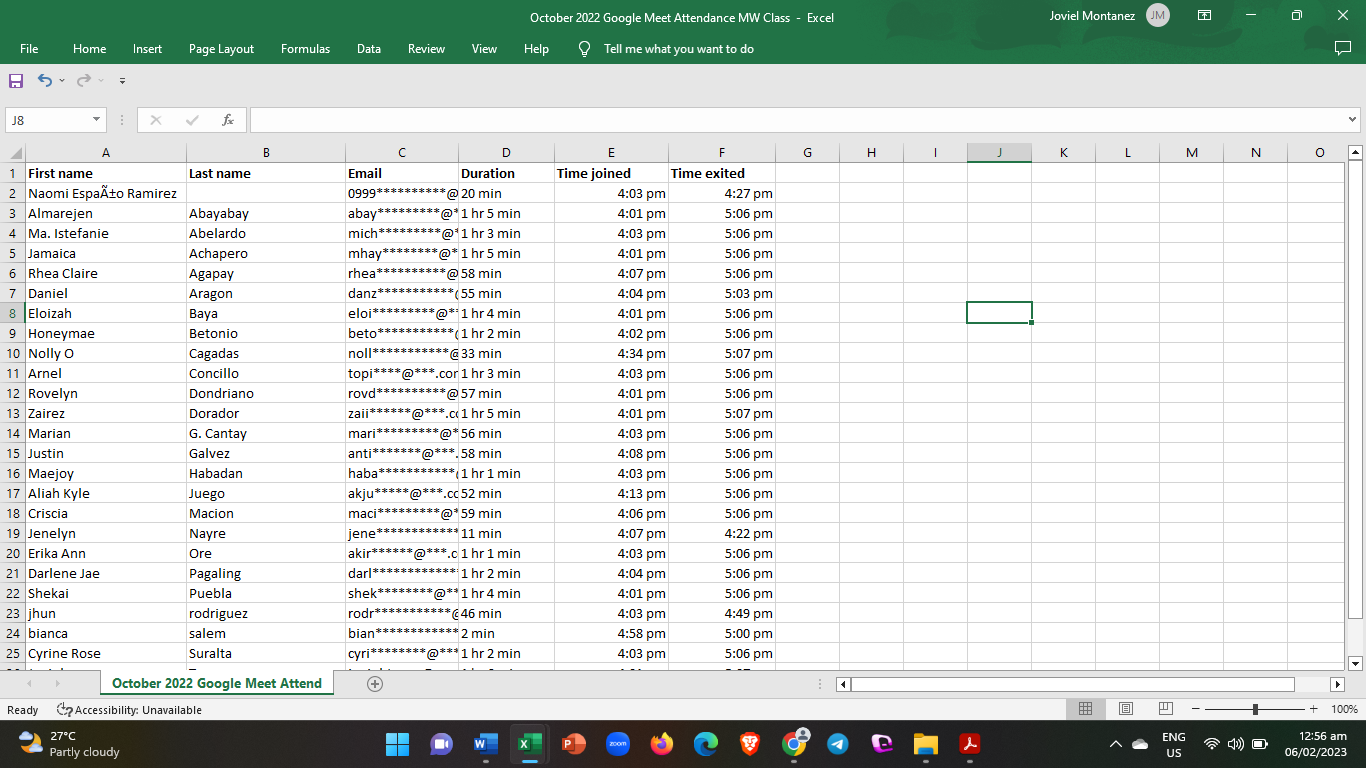Screen dimensions: 1366x768
Task: Switch to Page Layout view
Action: pyautogui.click(x=1125, y=709)
